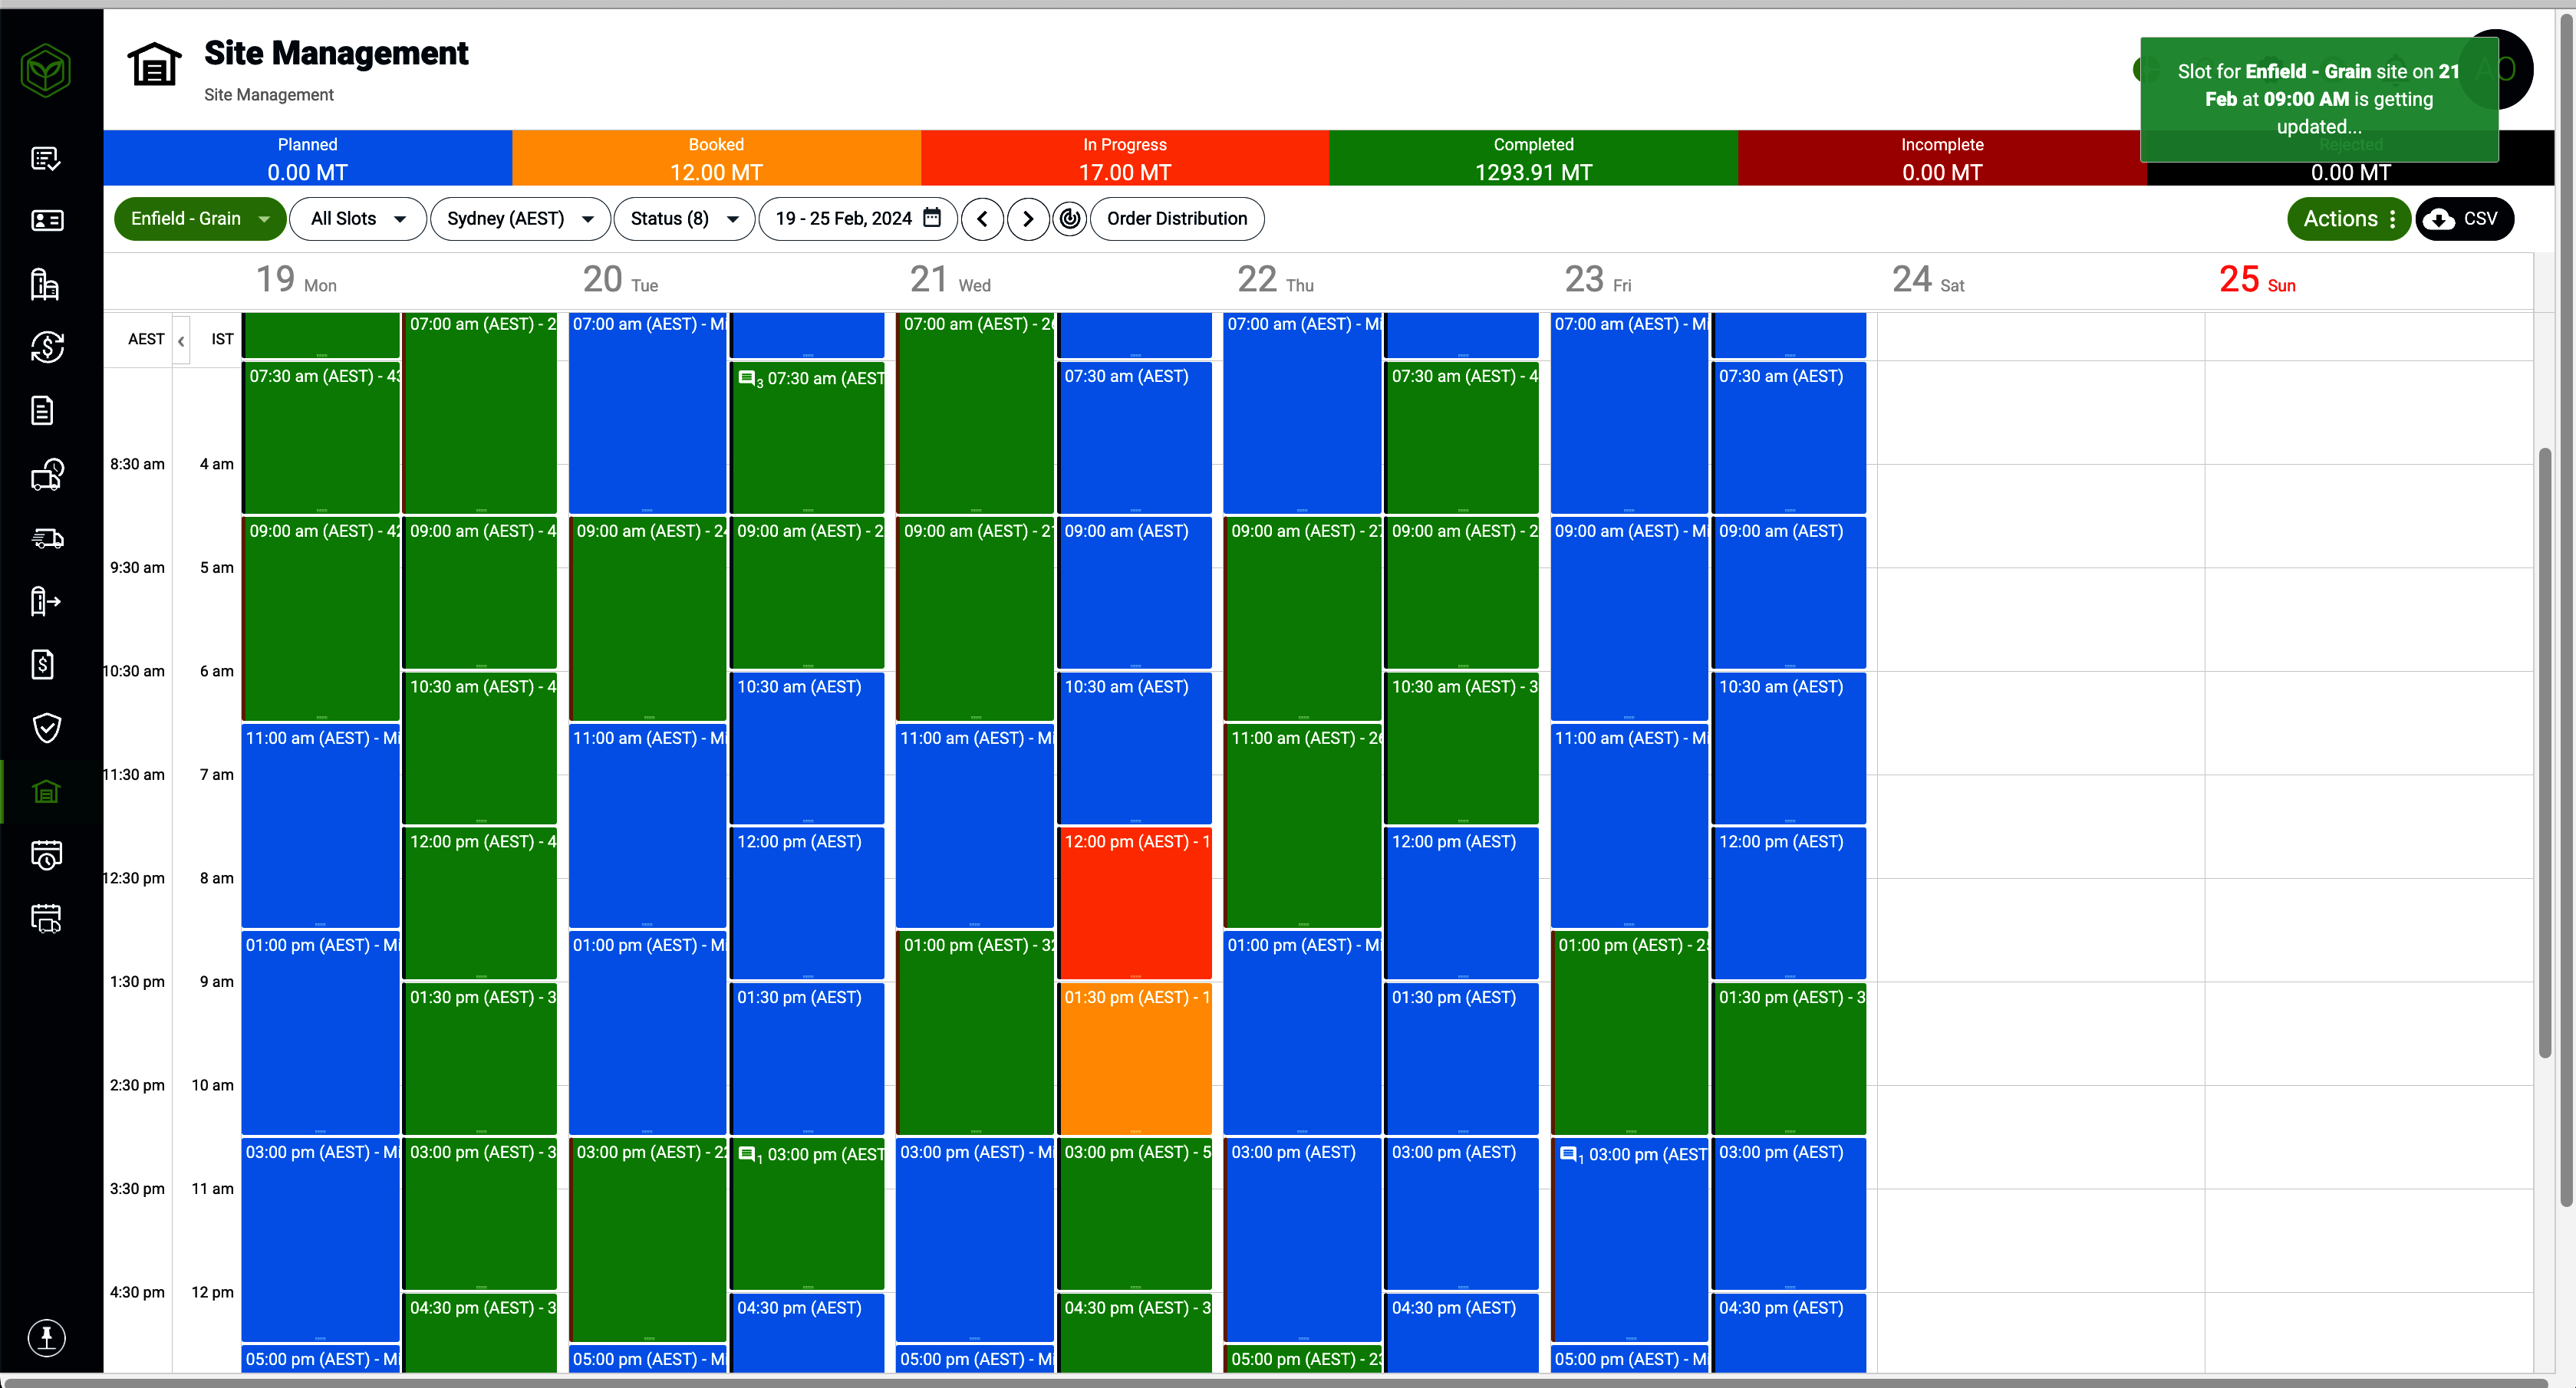Open the ID card sidebar icon

pos(46,220)
